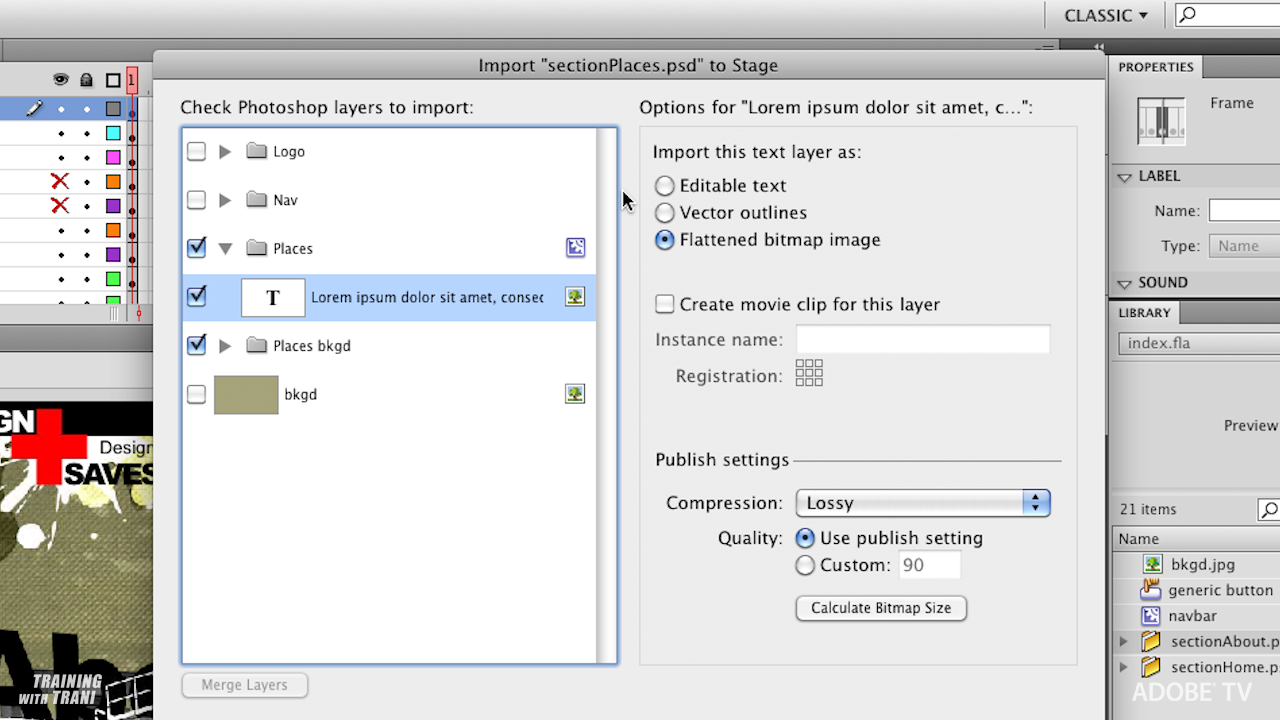This screenshot has height=720, width=1280.
Task: Expand the Logo folder triangle
Action: (225, 151)
